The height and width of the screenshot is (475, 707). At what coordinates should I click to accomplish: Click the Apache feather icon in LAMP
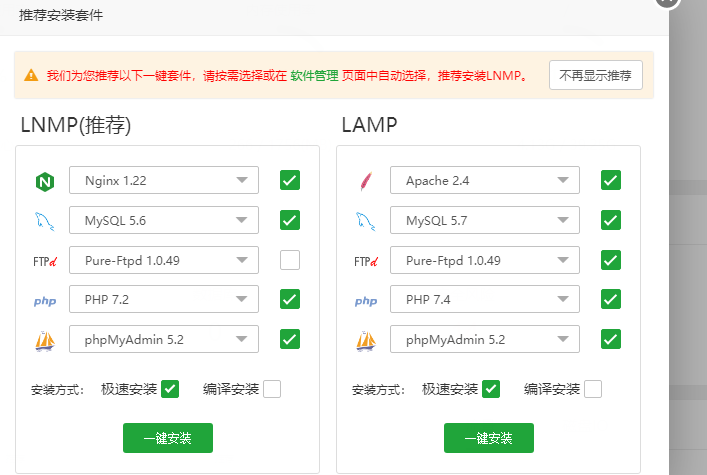[366, 181]
